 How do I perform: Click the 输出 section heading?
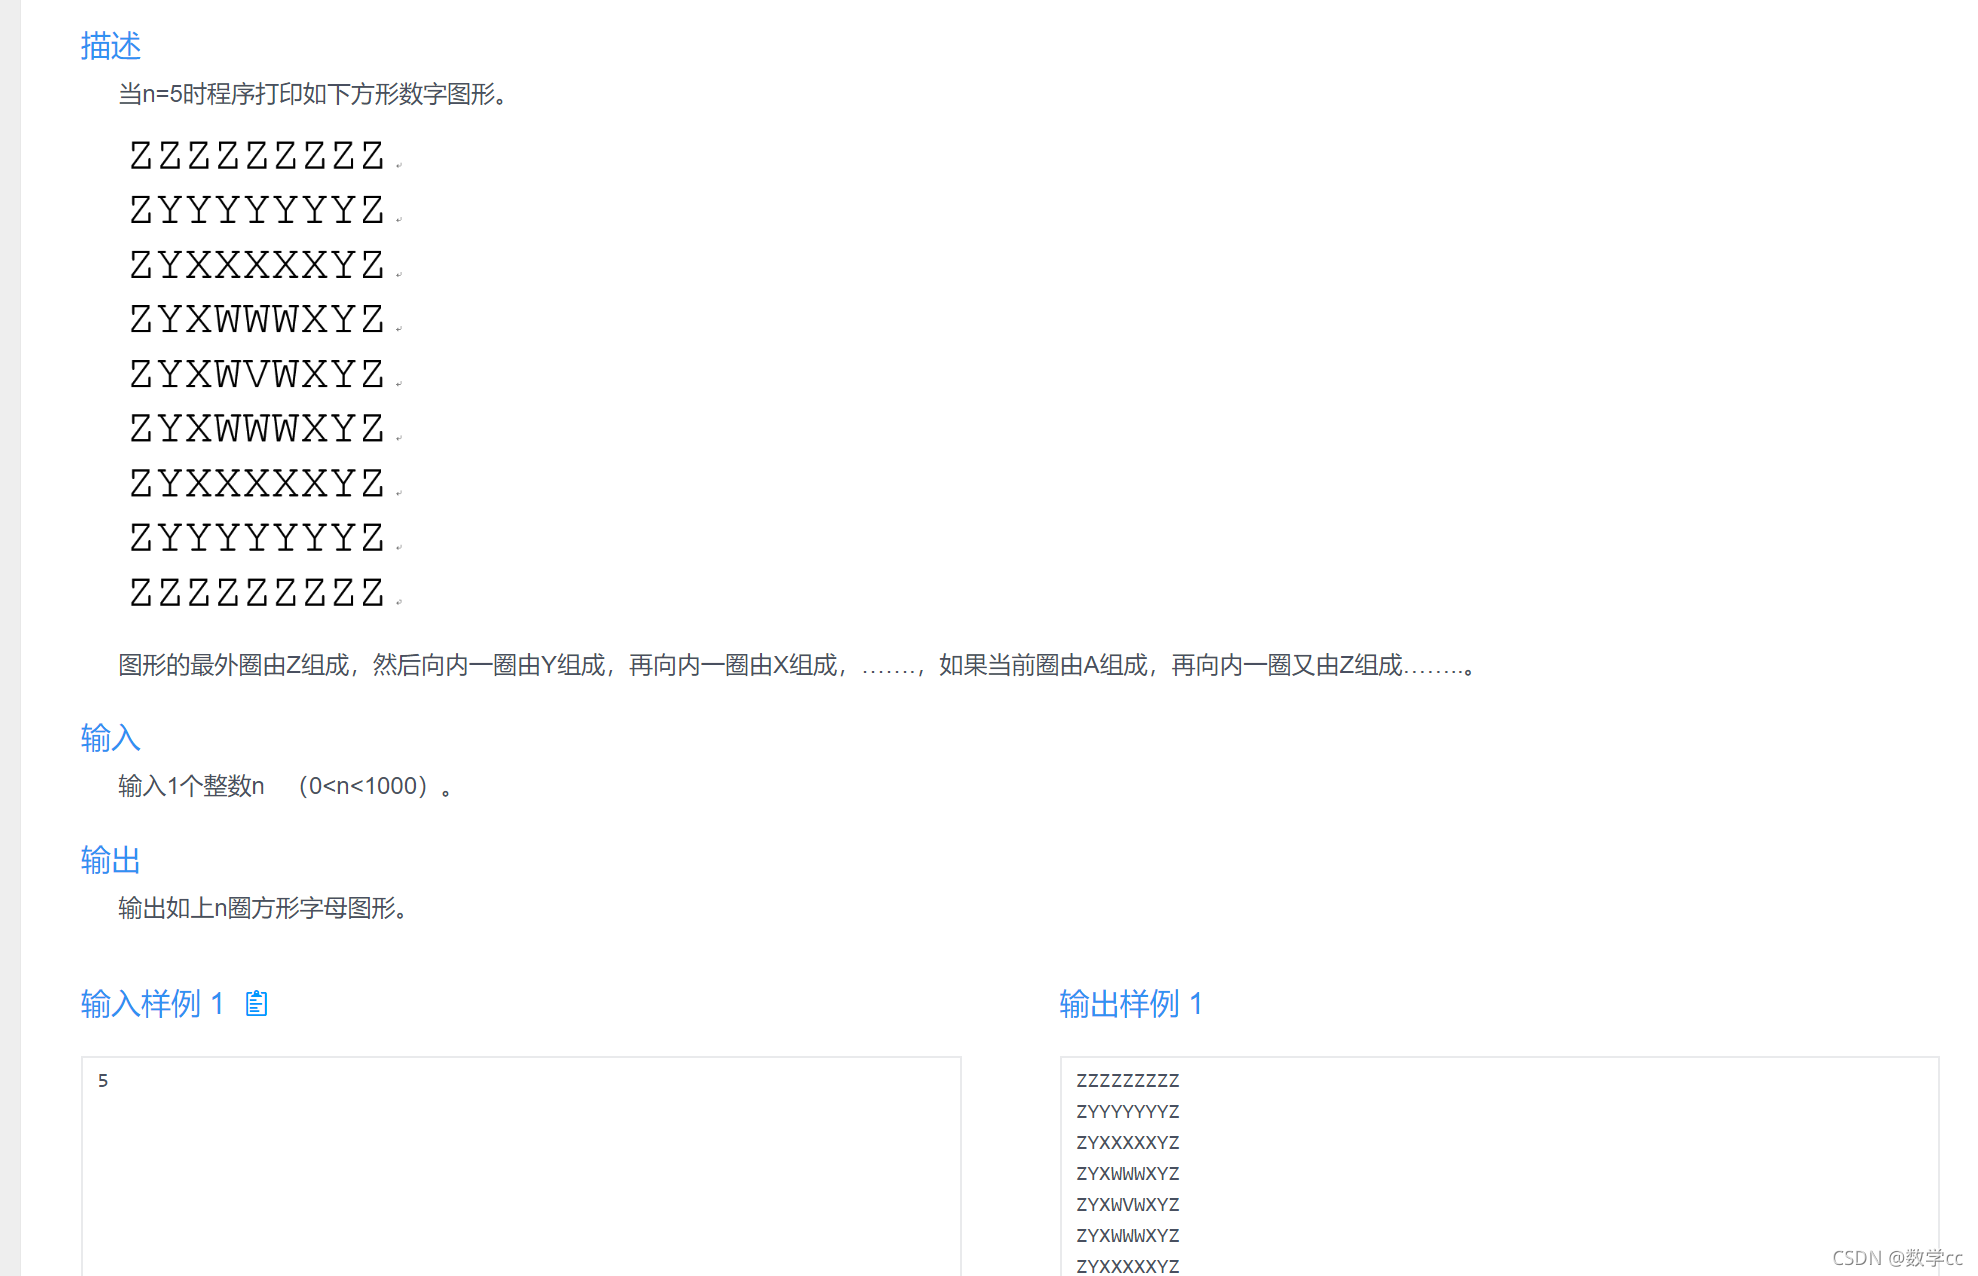[x=110, y=860]
